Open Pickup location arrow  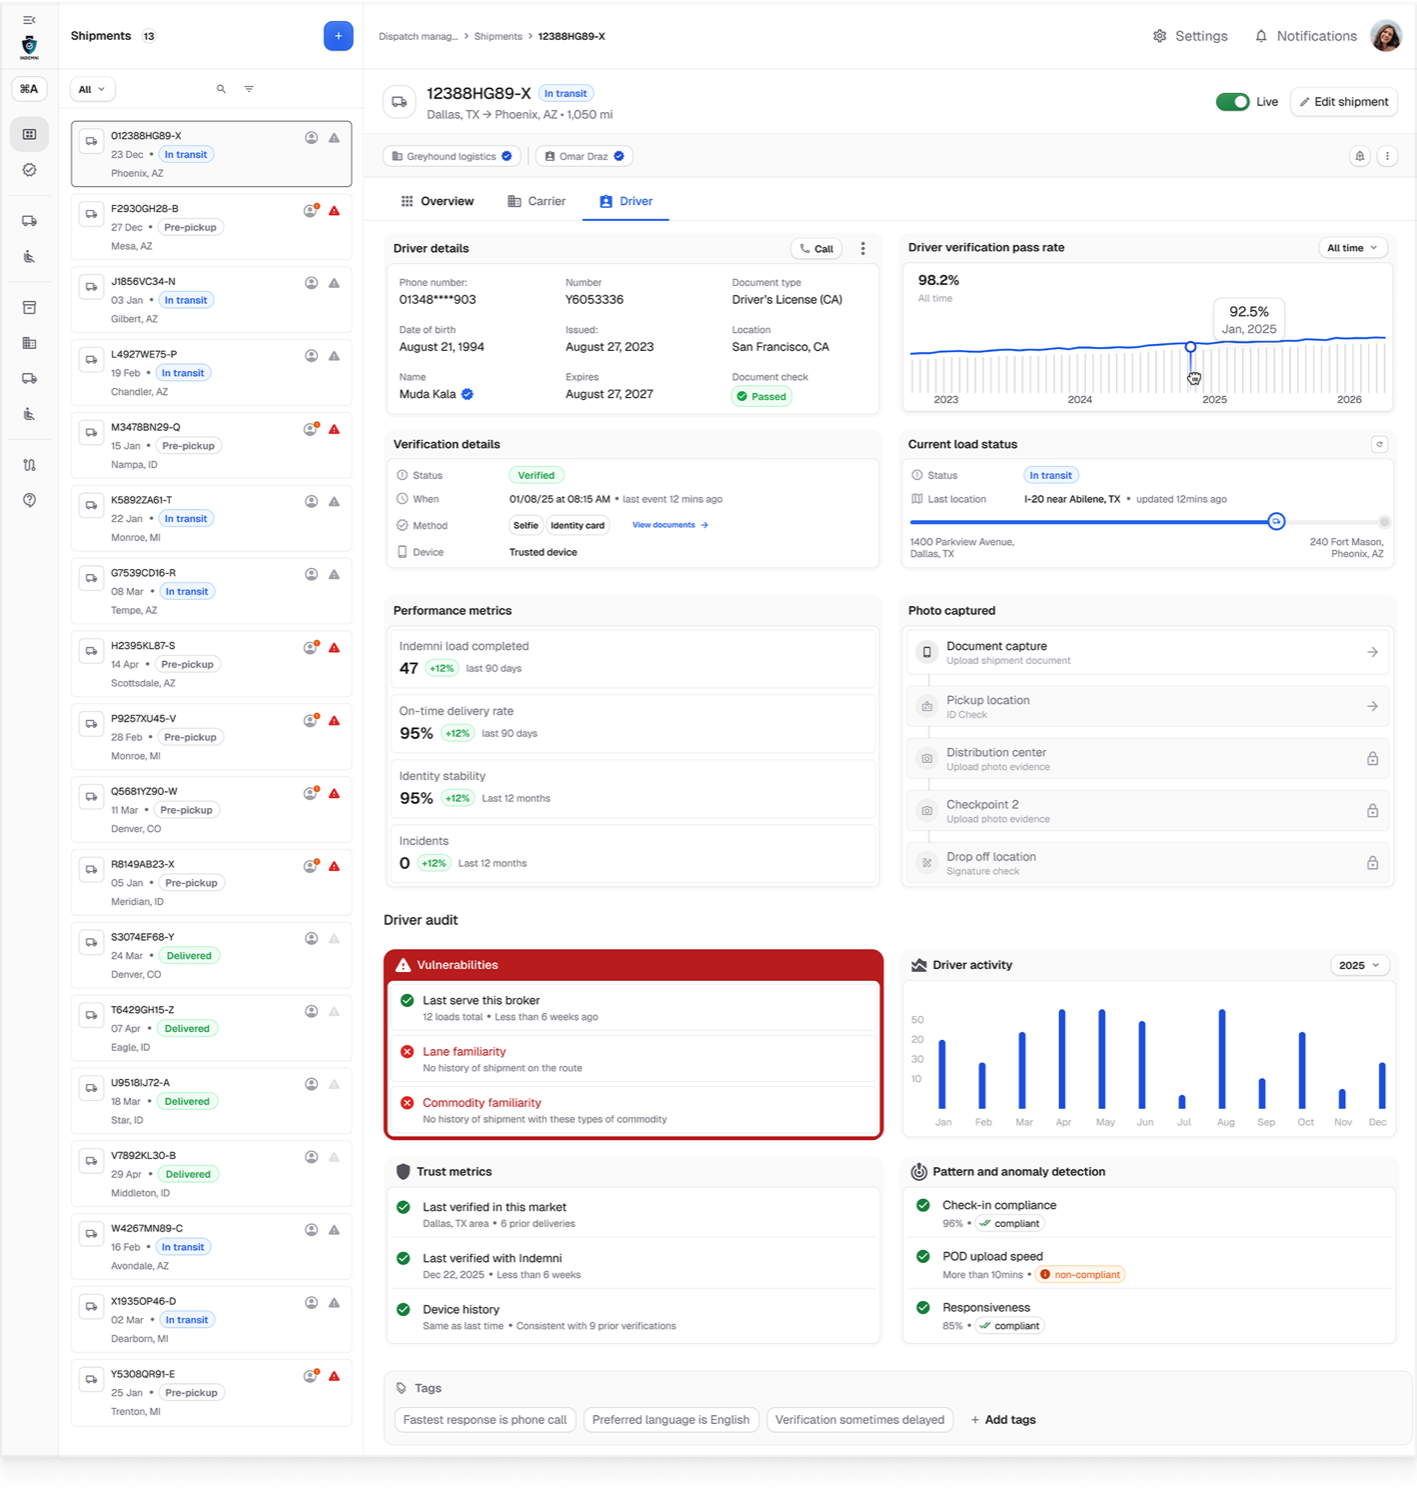click(1372, 706)
